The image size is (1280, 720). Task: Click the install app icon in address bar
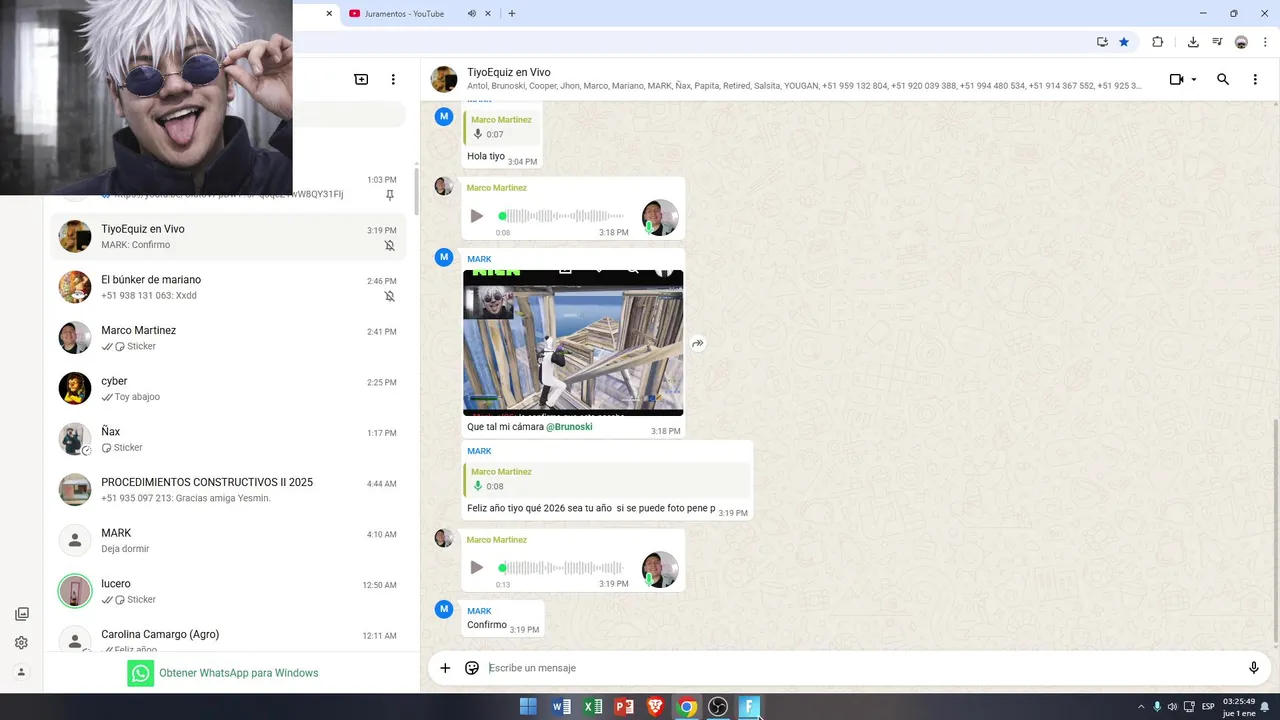click(x=1102, y=42)
